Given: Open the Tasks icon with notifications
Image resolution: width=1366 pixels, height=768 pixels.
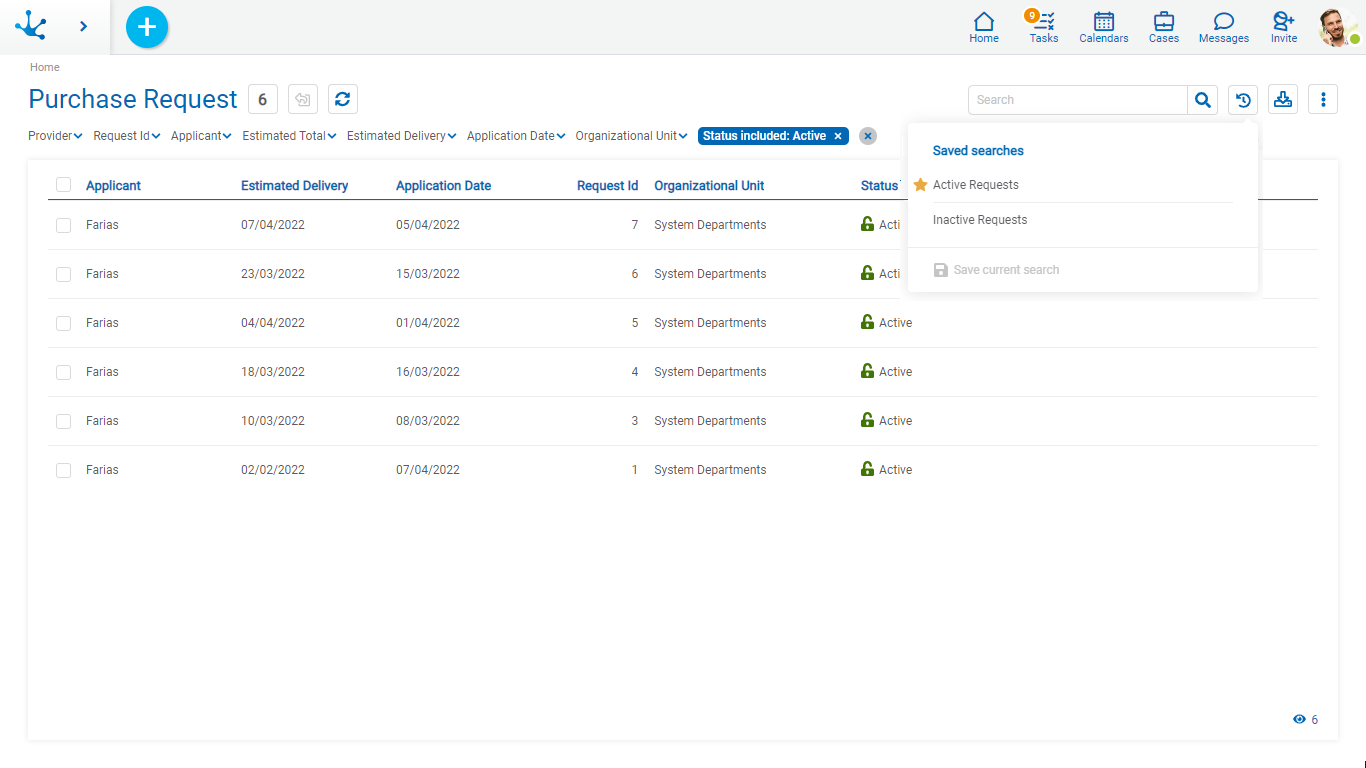Looking at the screenshot, I should [1043, 27].
